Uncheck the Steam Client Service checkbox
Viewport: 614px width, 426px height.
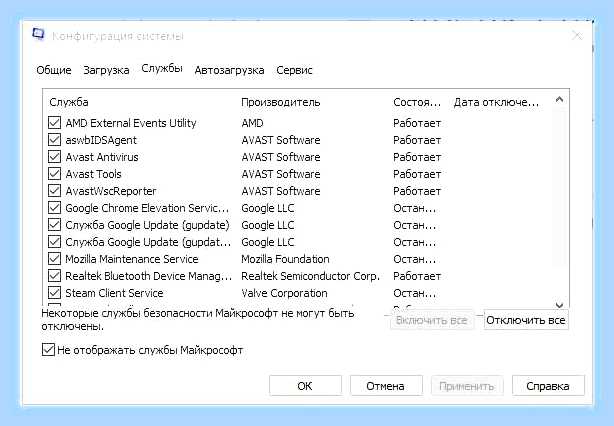pyautogui.click(x=54, y=293)
